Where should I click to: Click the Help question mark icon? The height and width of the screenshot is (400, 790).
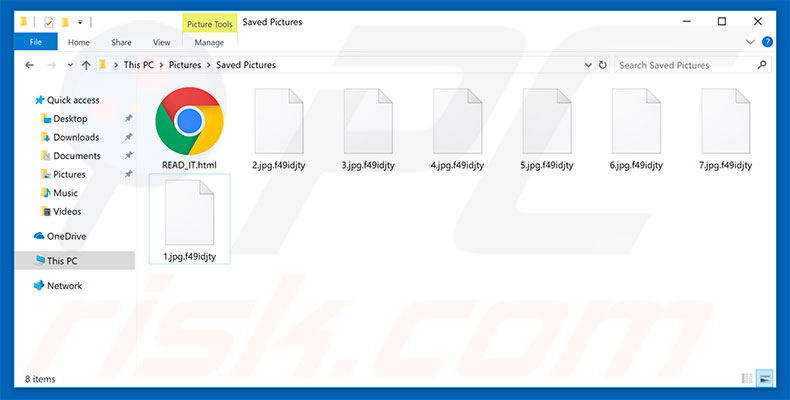click(x=767, y=42)
